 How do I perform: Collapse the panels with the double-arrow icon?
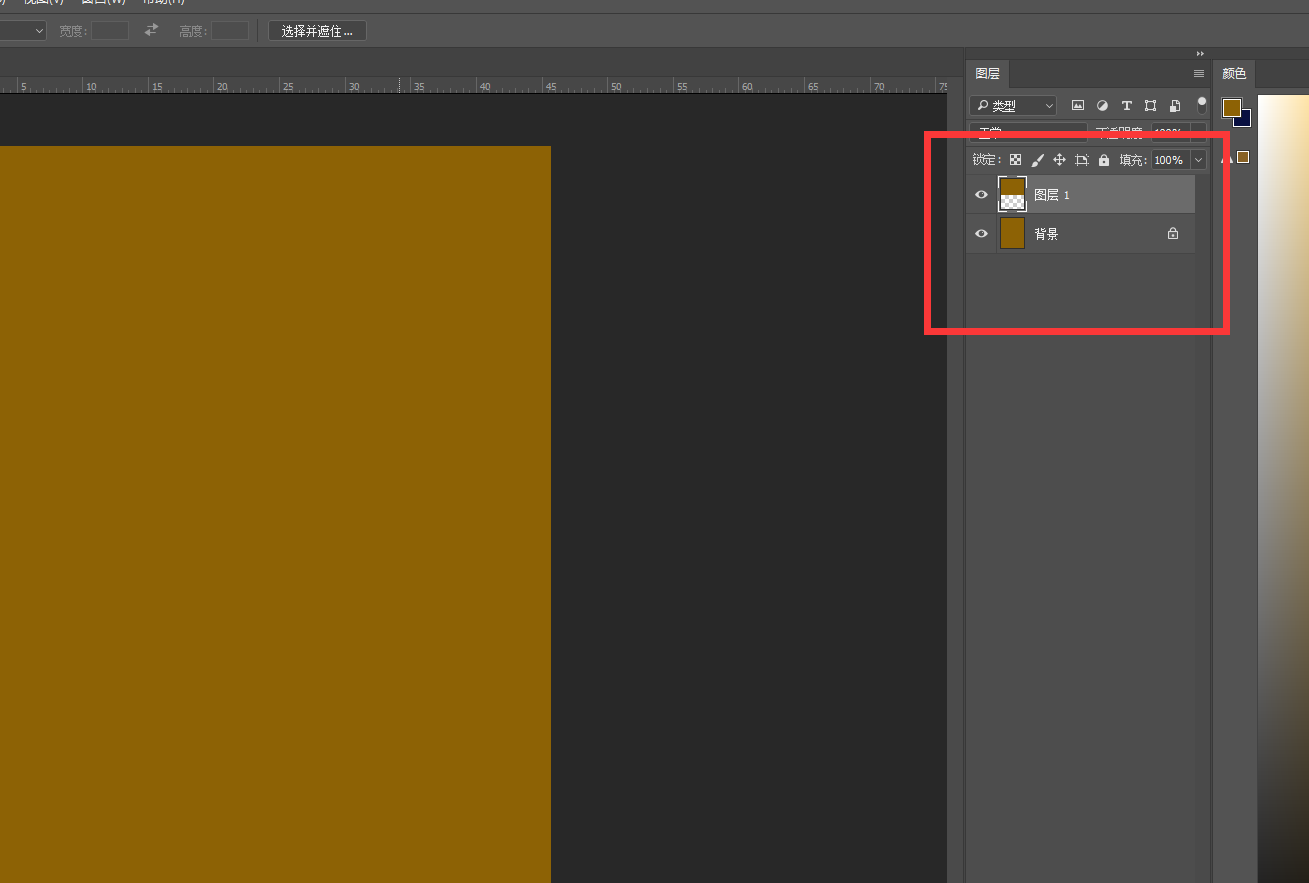(x=1200, y=53)
